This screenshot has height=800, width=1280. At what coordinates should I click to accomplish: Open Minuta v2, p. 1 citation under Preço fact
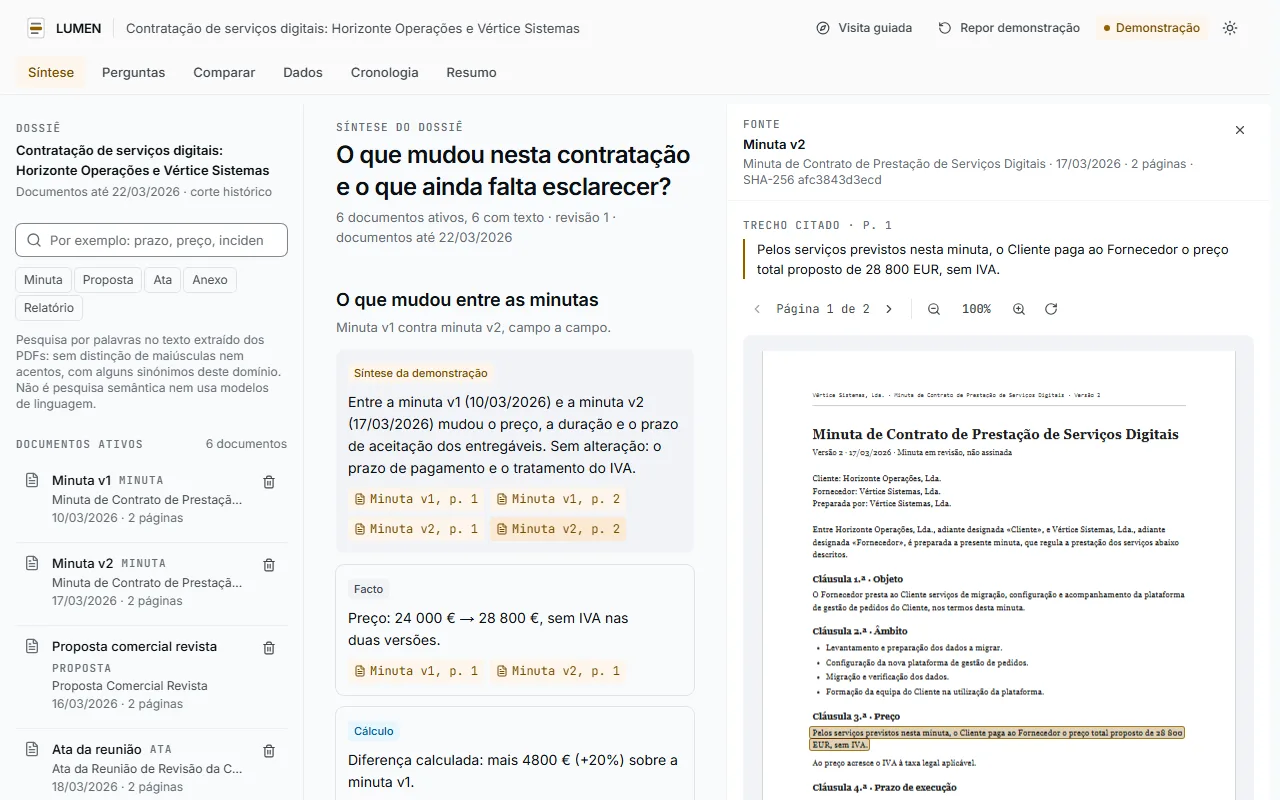558,671
